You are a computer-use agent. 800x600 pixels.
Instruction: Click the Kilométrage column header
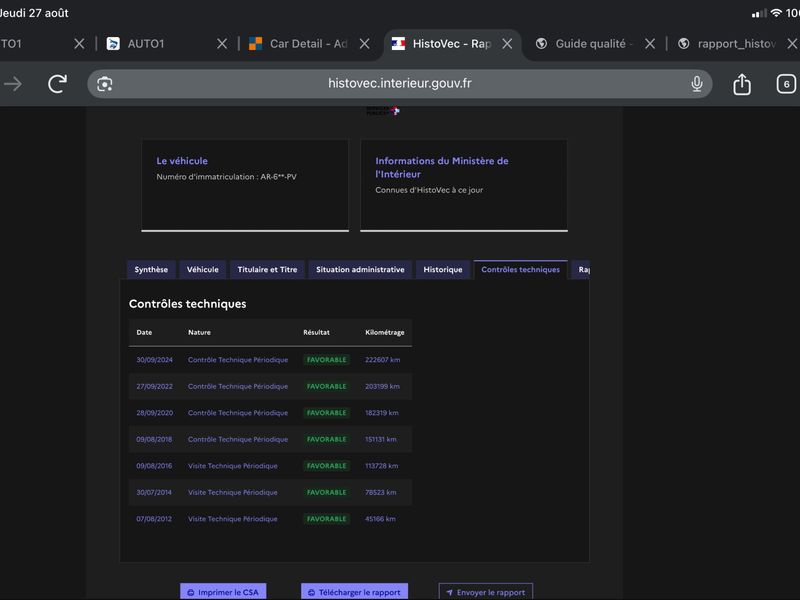(385, 332)
